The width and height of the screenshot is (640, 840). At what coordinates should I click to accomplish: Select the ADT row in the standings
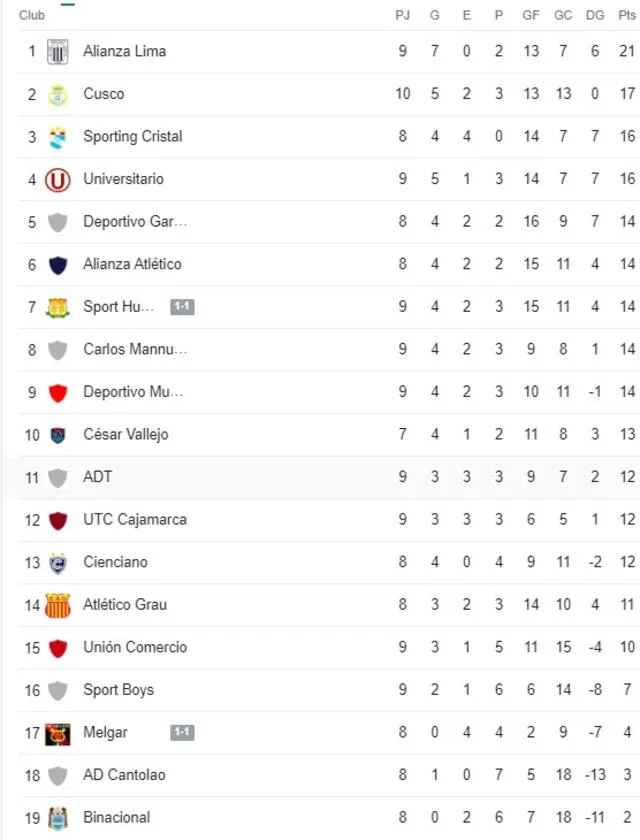[320, 477]
